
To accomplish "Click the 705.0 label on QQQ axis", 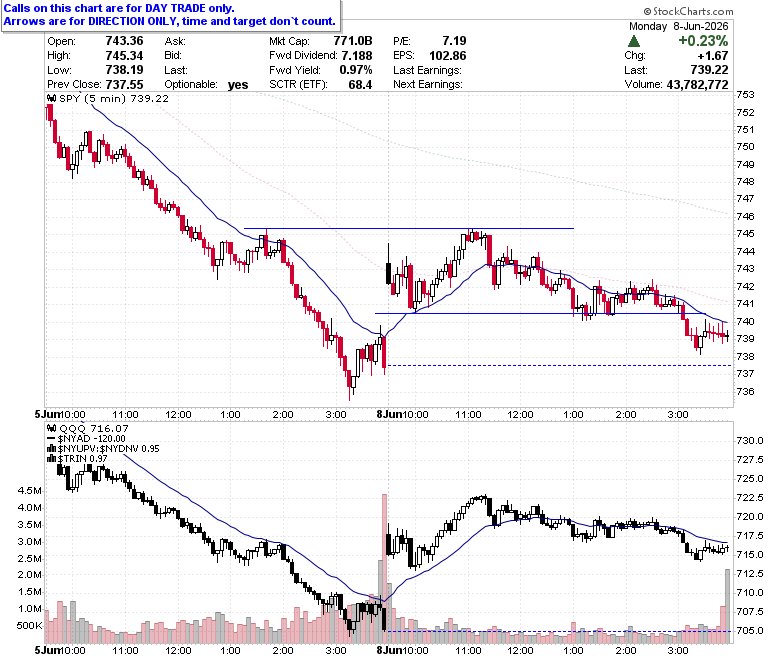I will [x=750, y=630].
